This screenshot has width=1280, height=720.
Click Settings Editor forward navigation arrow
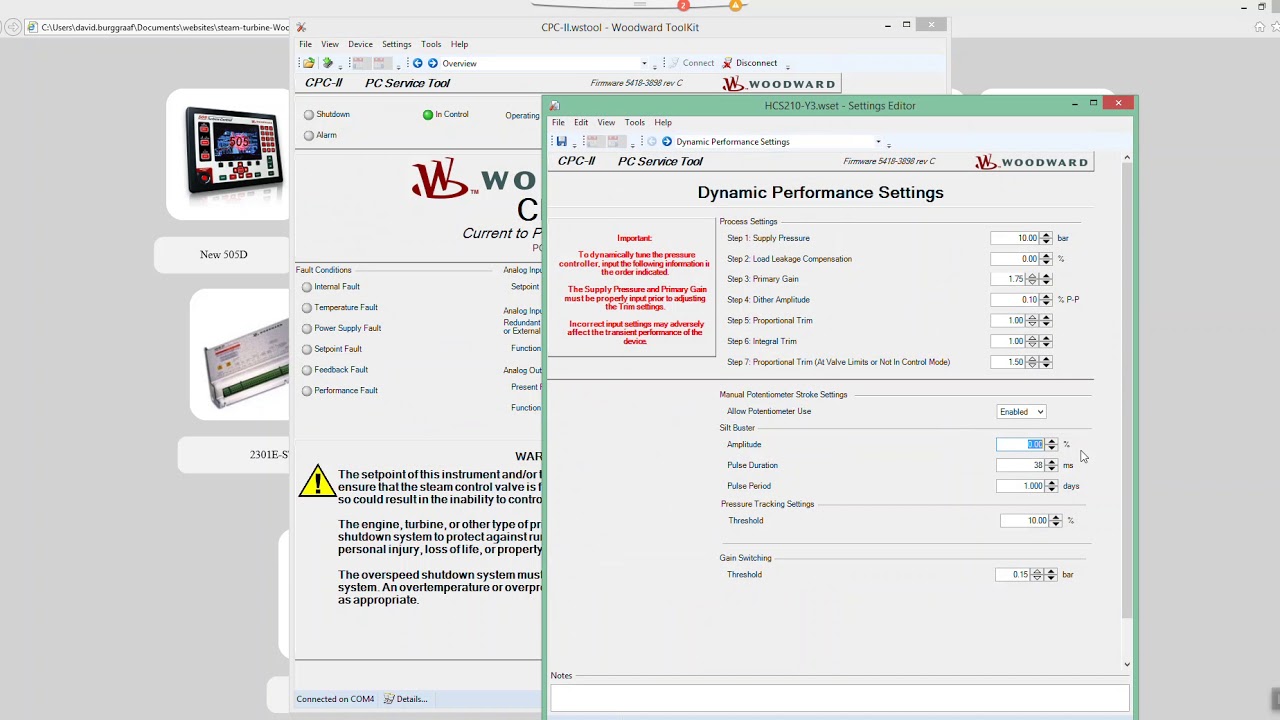point(667,142)
